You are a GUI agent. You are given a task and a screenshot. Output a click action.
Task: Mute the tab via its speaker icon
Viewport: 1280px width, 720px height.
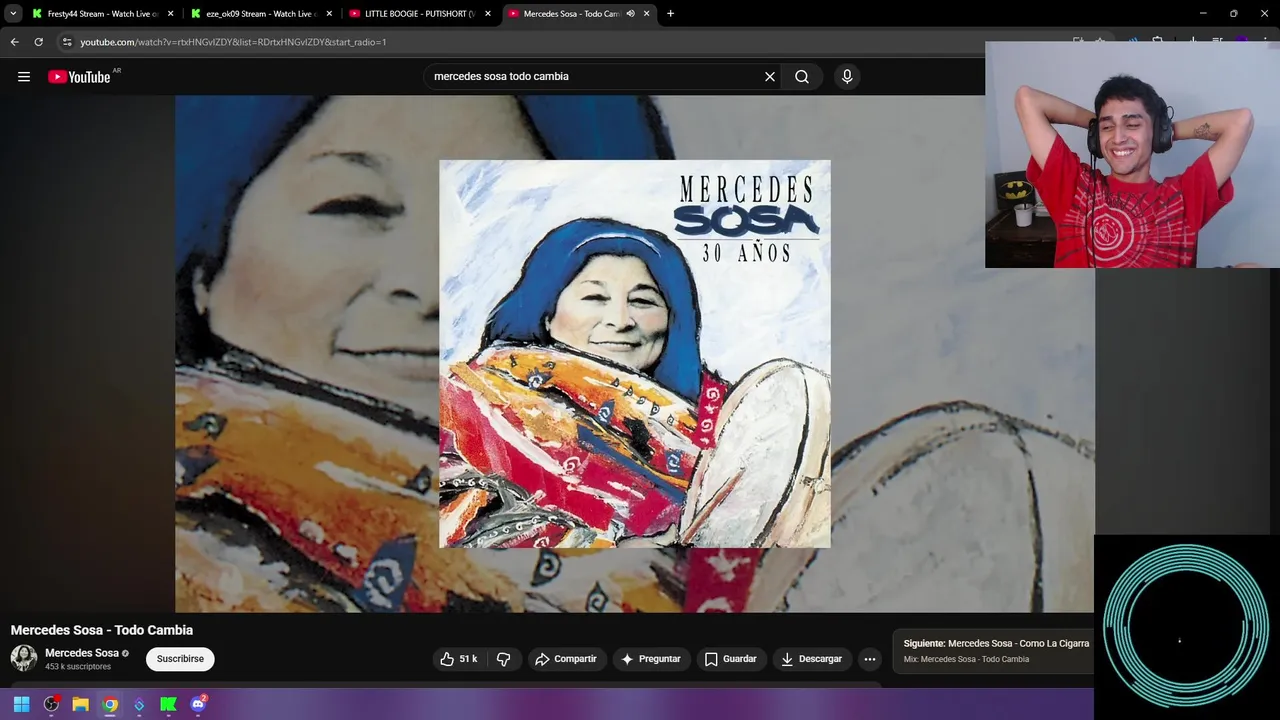coord(630,14)
